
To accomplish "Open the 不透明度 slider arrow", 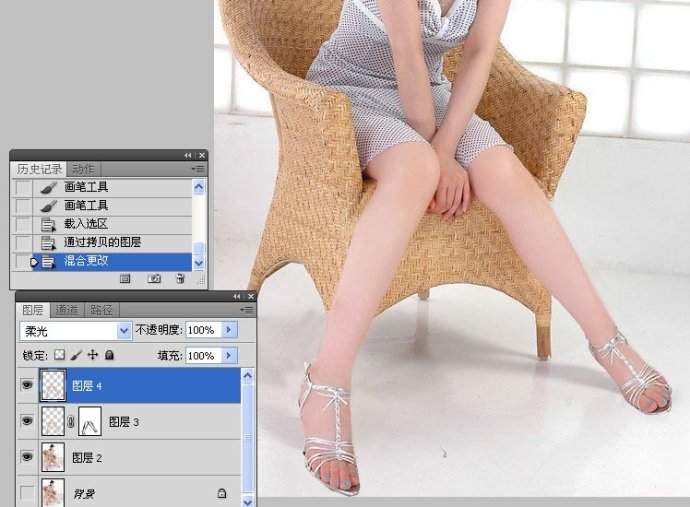I will [228, 330].
